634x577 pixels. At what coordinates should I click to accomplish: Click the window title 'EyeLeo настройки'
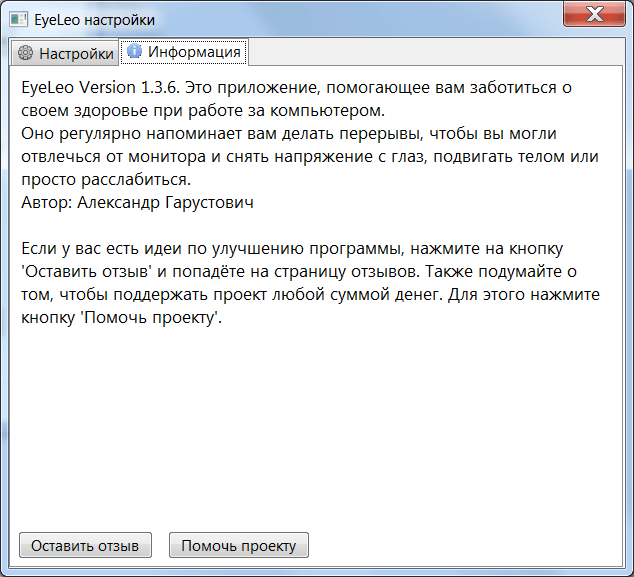click(95, 20)
